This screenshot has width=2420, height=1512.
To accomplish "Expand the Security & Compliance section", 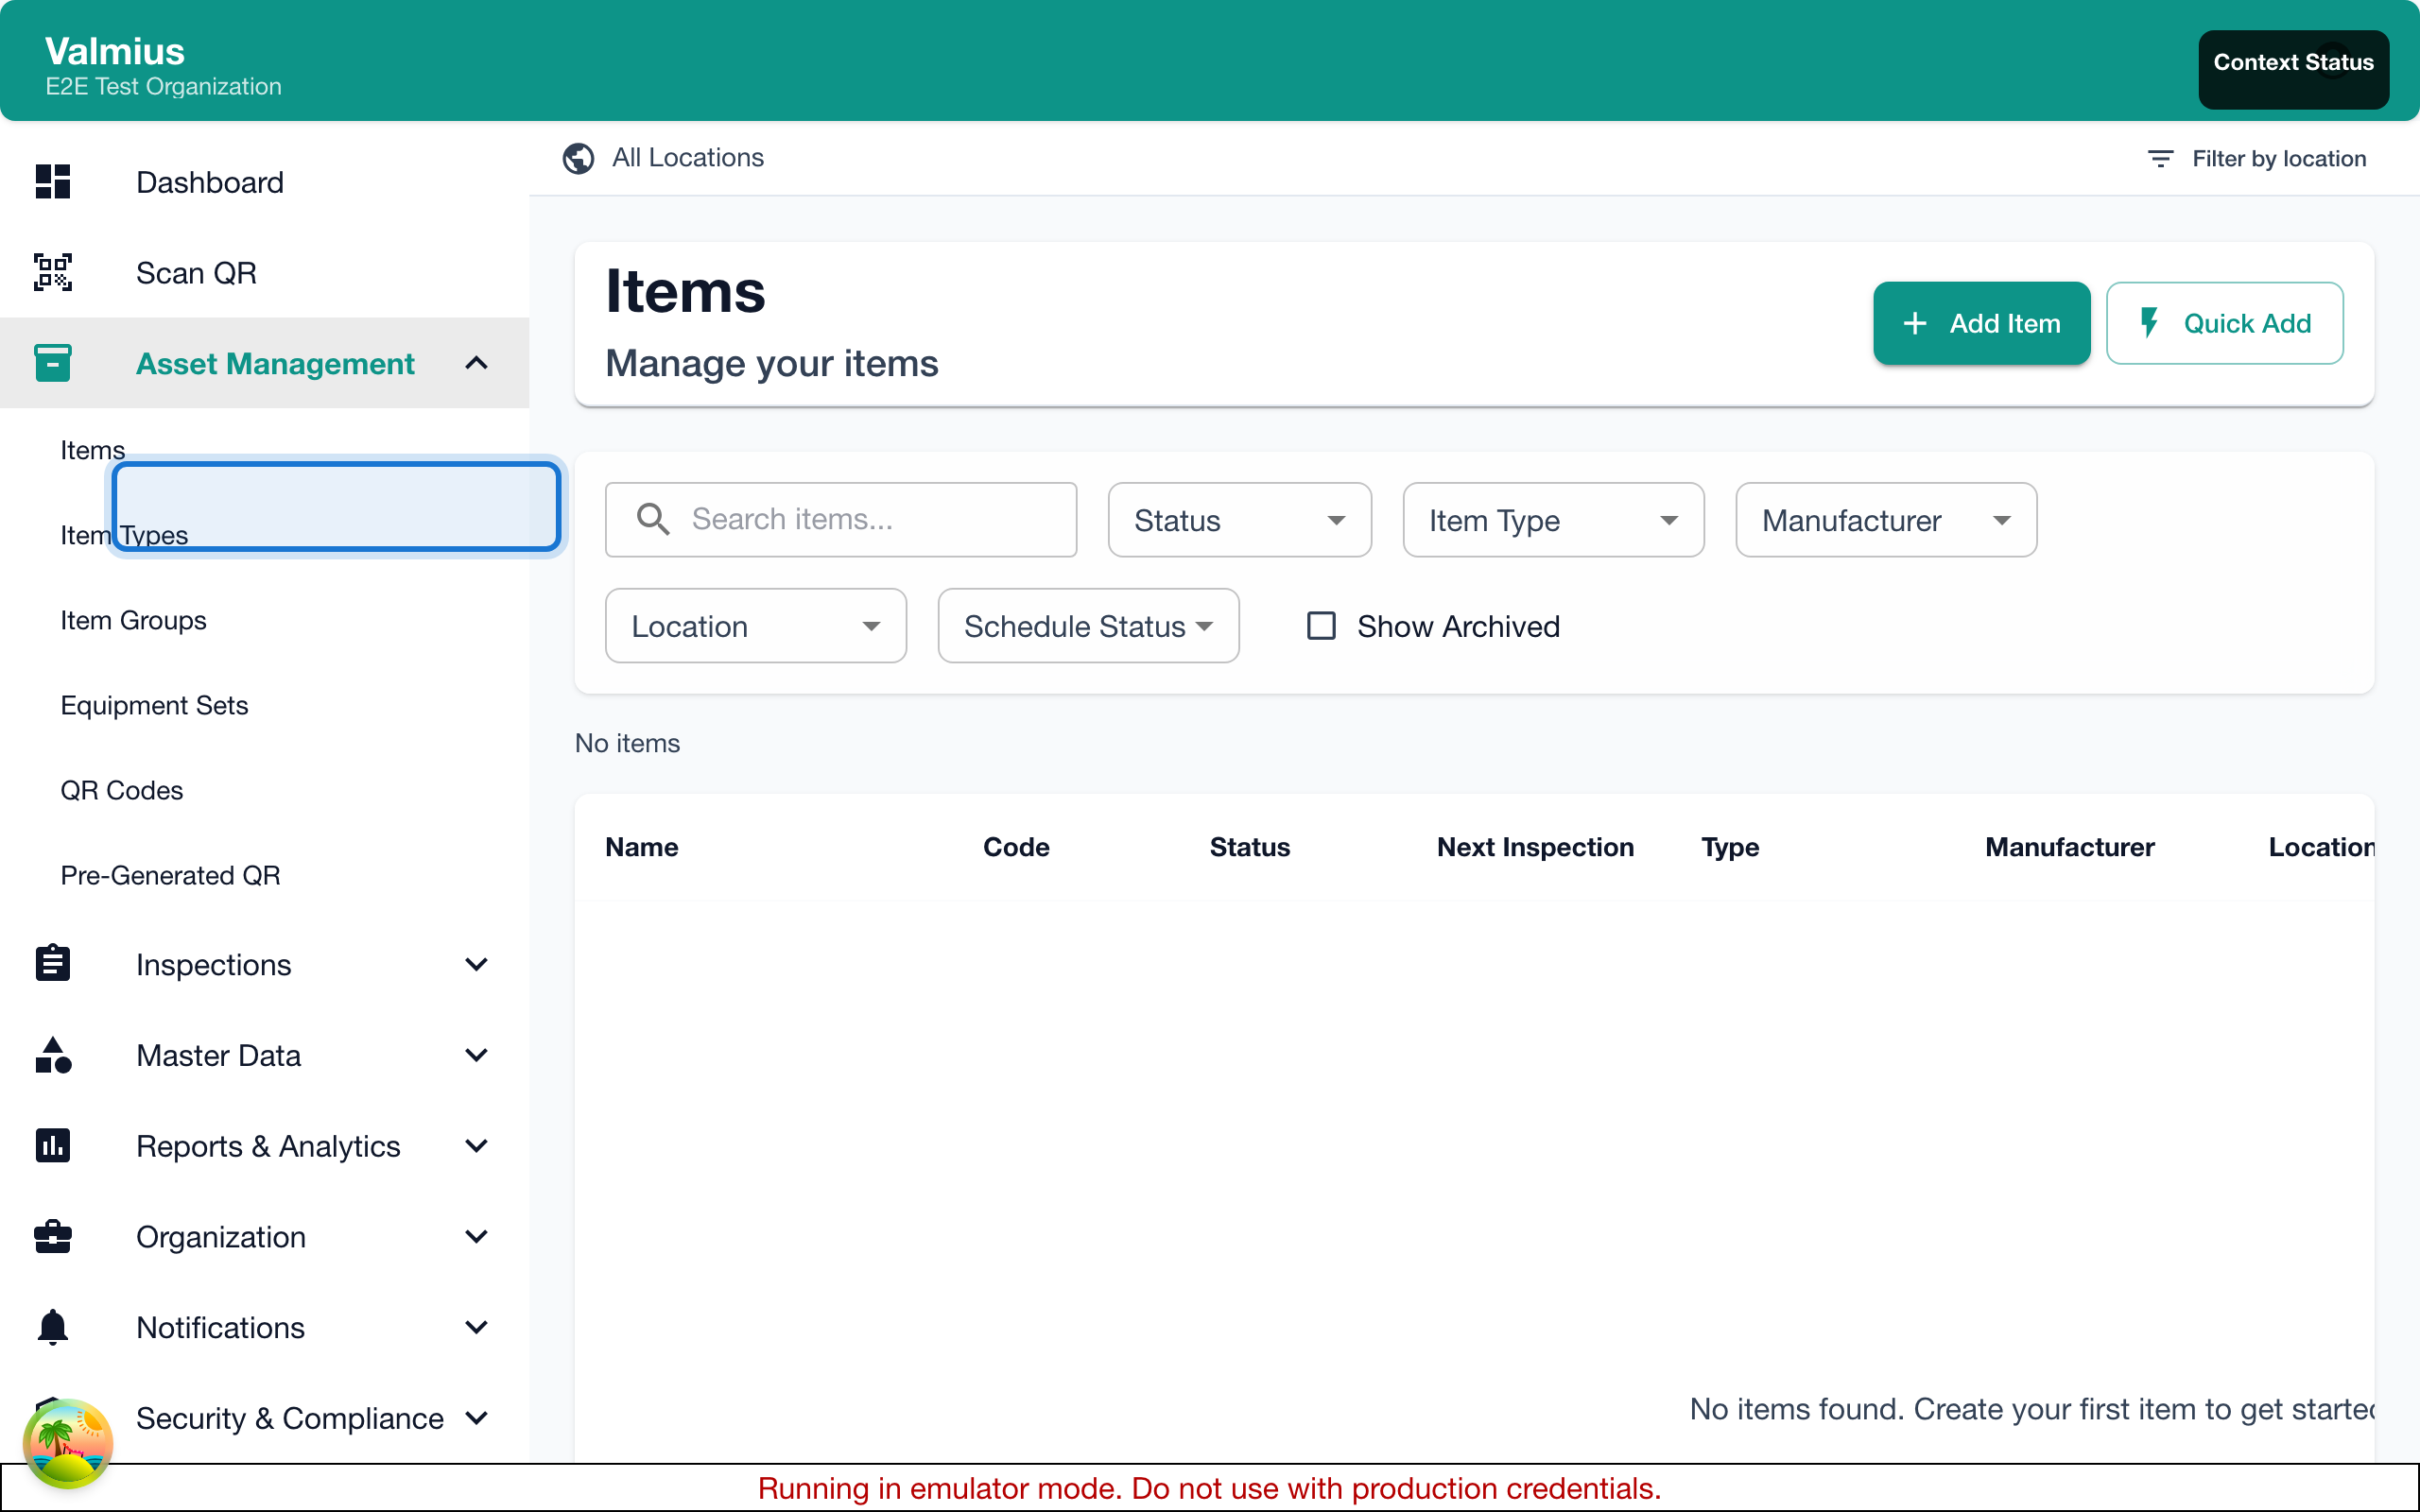I will (477, 1417).
